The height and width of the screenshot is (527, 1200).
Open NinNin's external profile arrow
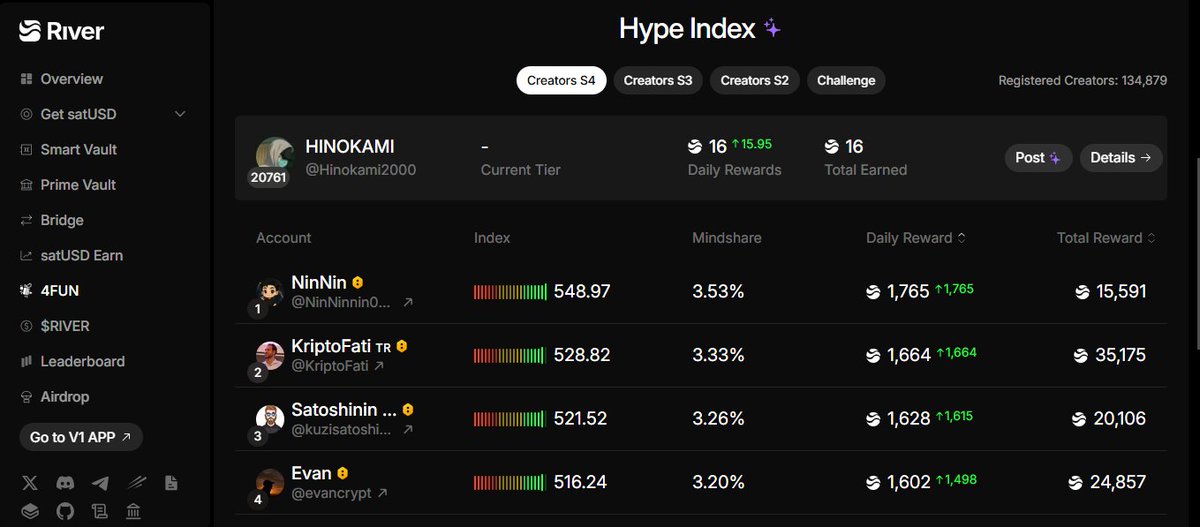[x=407, y=302]
